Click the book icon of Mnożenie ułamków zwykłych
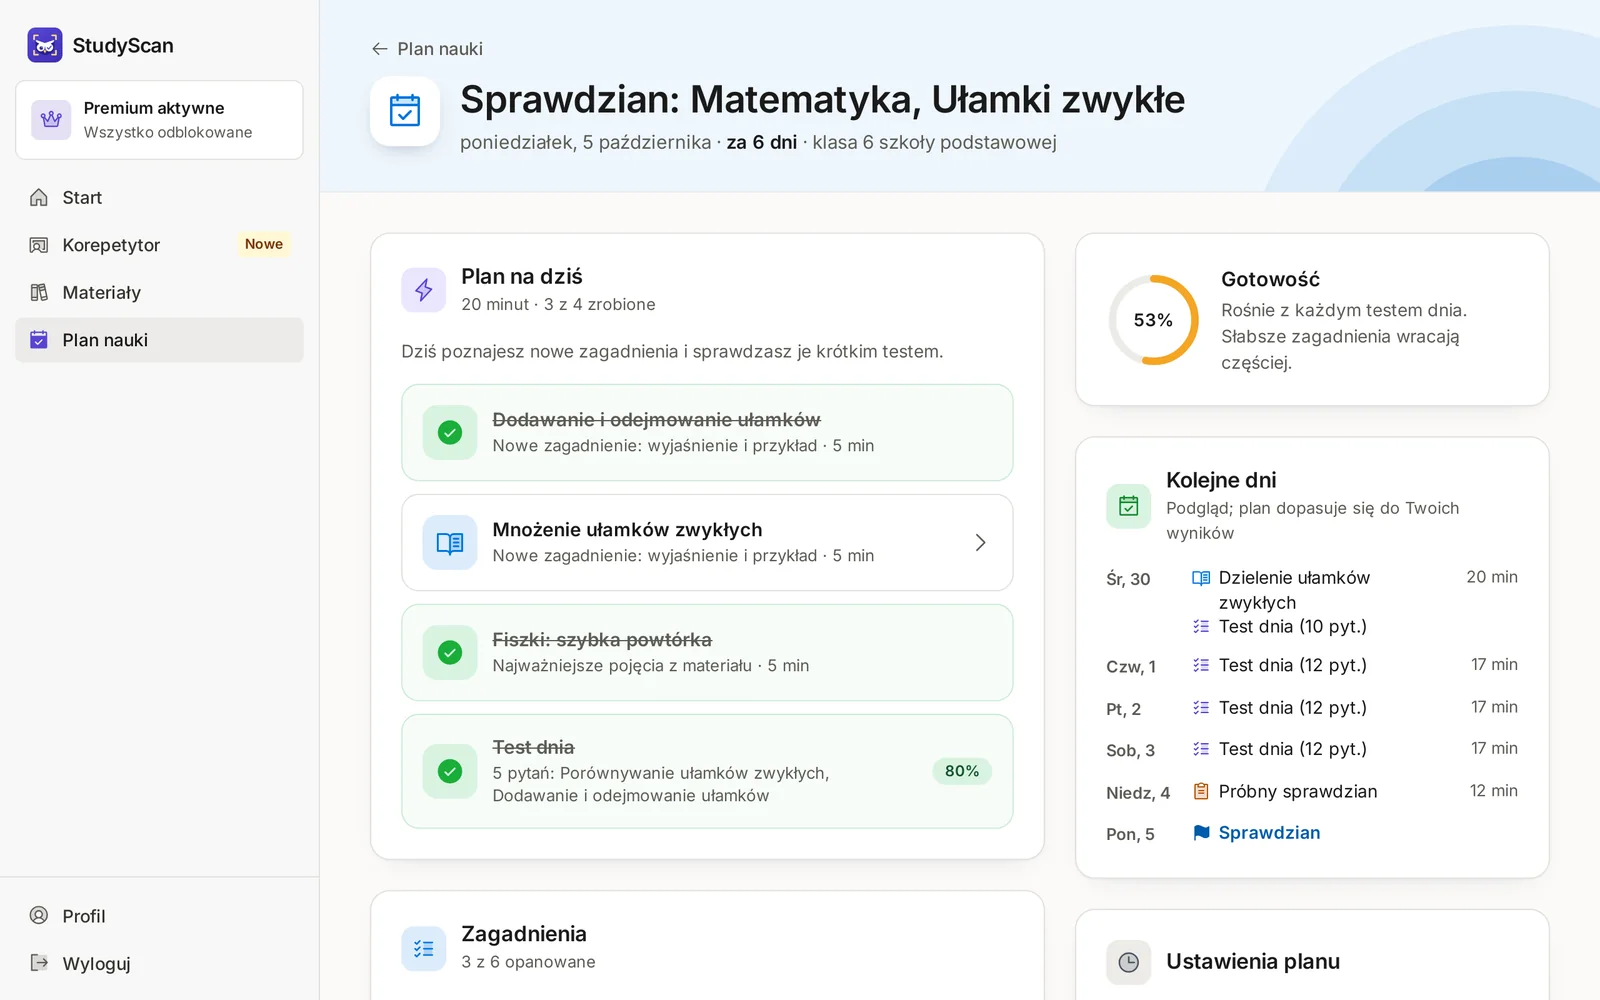The height and width of the screenshot is (1000, 1600). pyautogui.click(x=450, y=543)
